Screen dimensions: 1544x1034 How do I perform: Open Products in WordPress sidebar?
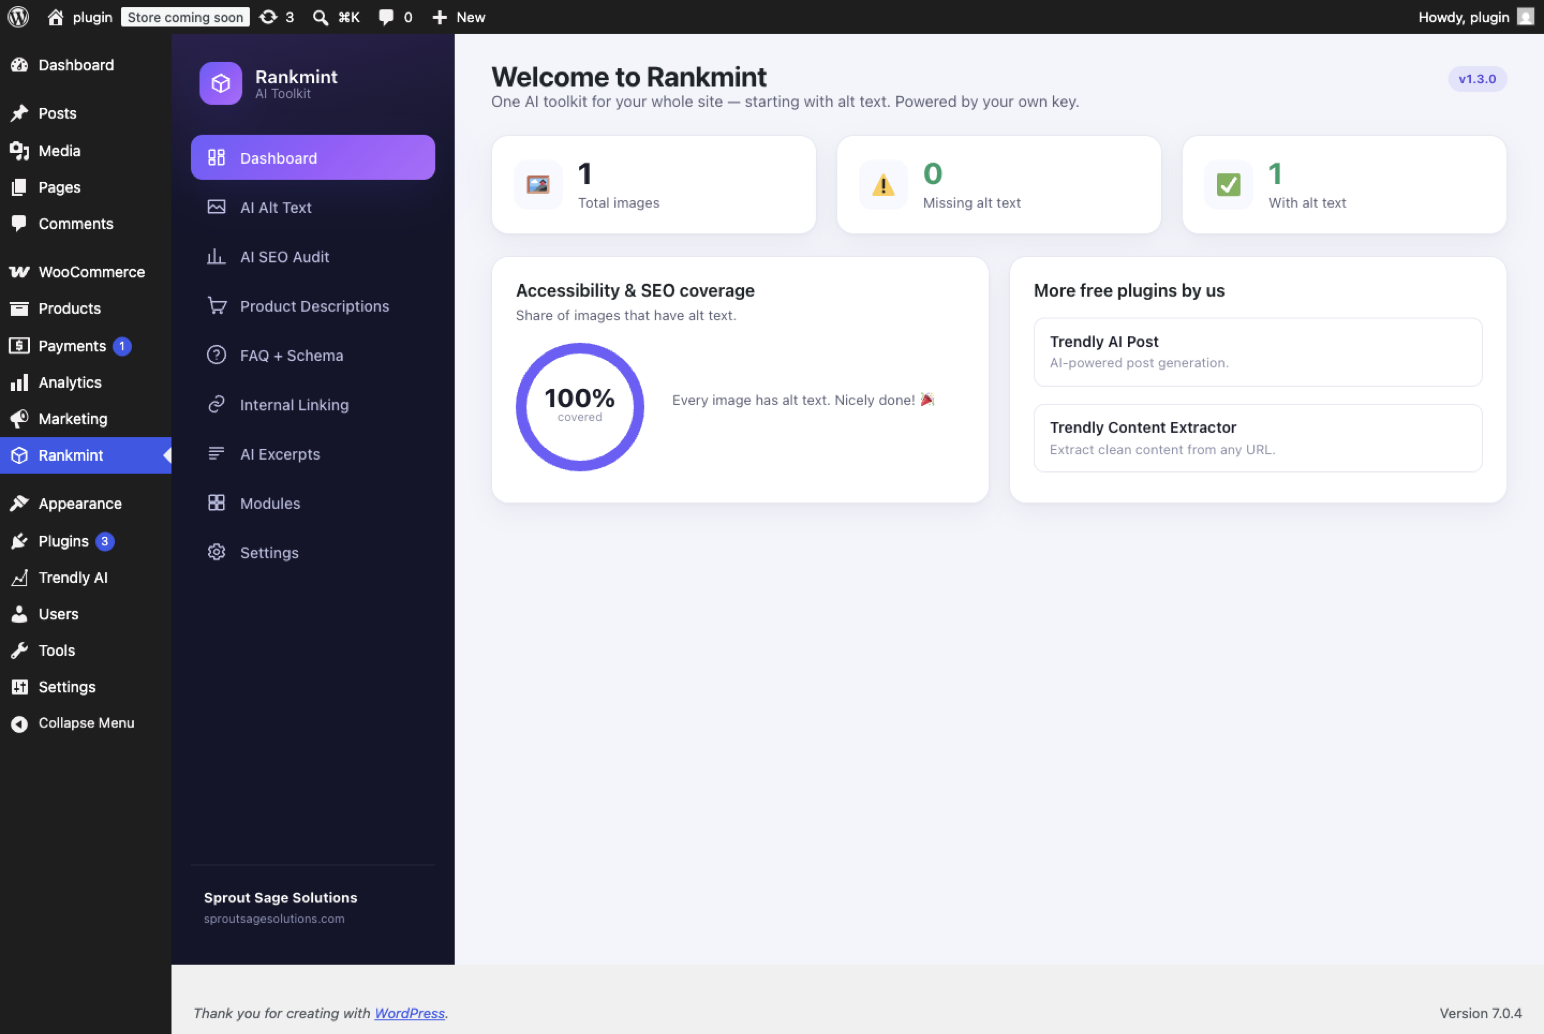tap(86, 309)
